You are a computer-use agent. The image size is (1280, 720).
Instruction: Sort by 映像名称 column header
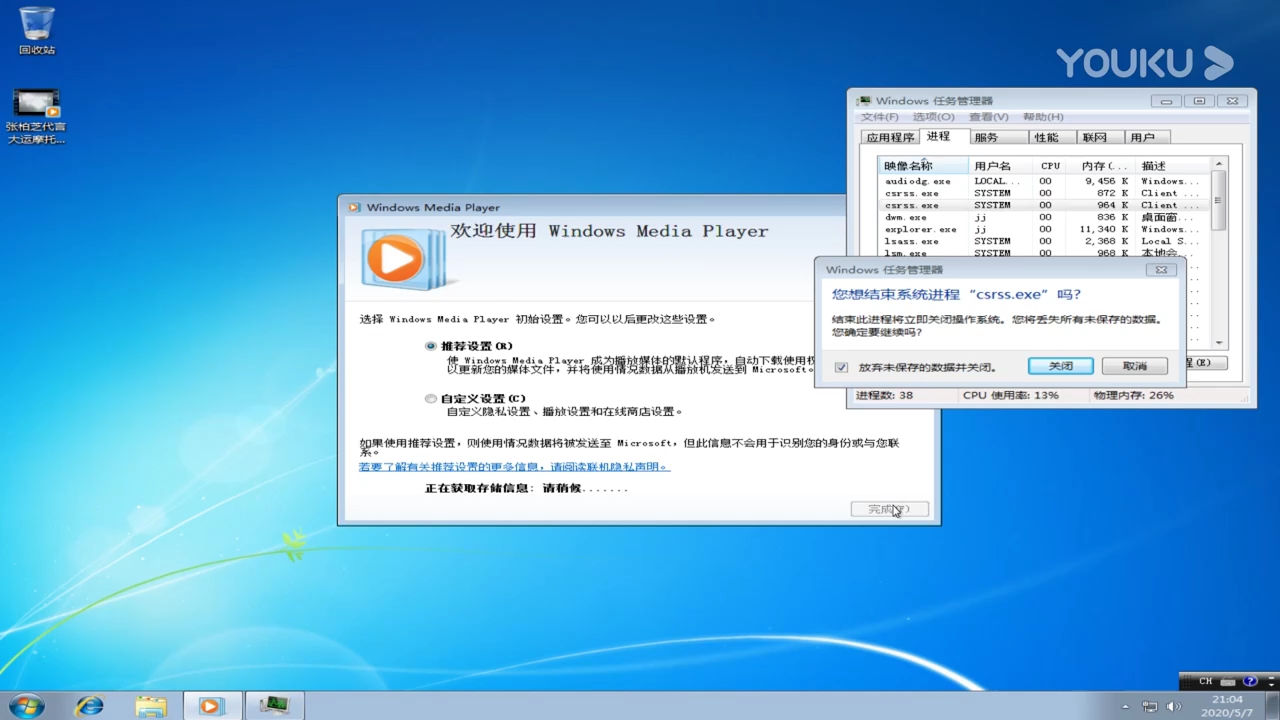click(924, 166)
